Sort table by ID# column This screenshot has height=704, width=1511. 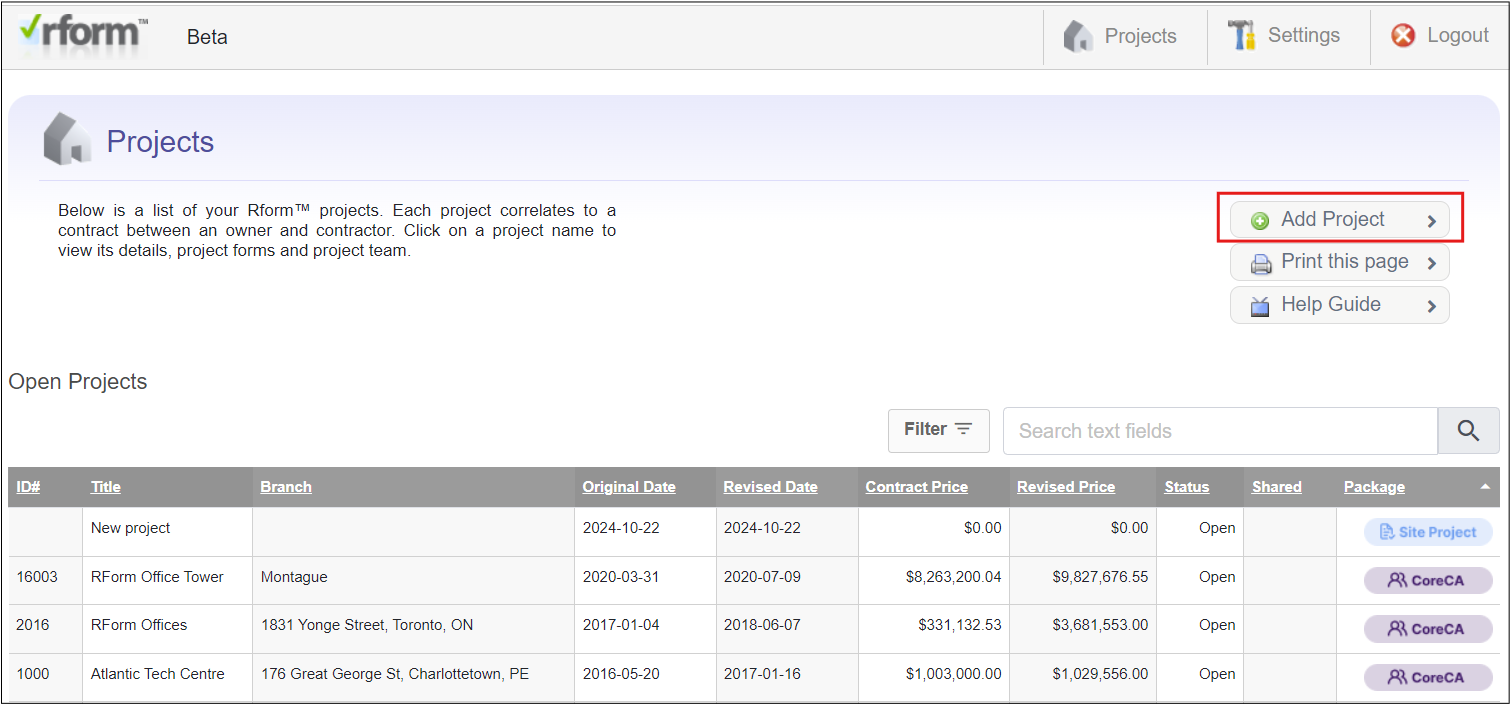coord(28,487)
